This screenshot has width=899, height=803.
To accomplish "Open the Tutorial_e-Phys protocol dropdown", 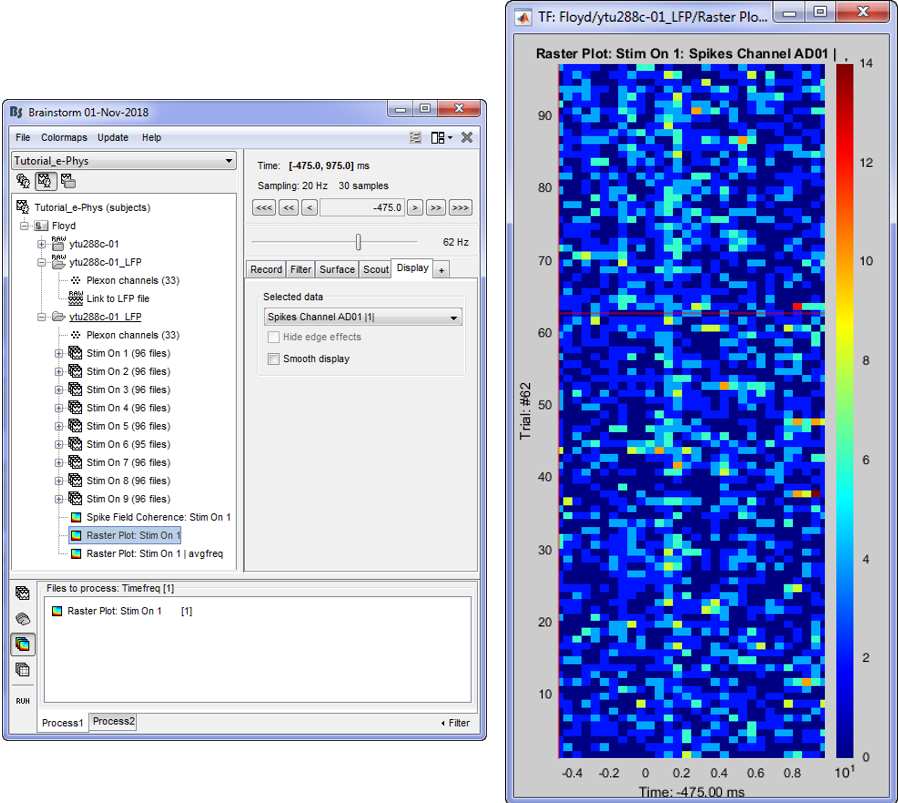I will click(x=124, y=161).
